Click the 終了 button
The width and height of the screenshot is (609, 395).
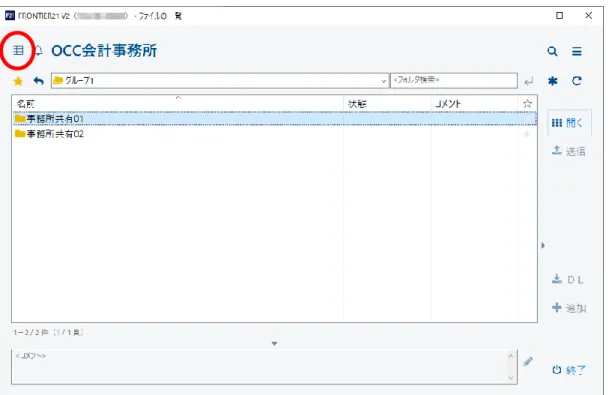tap(569, 370)
